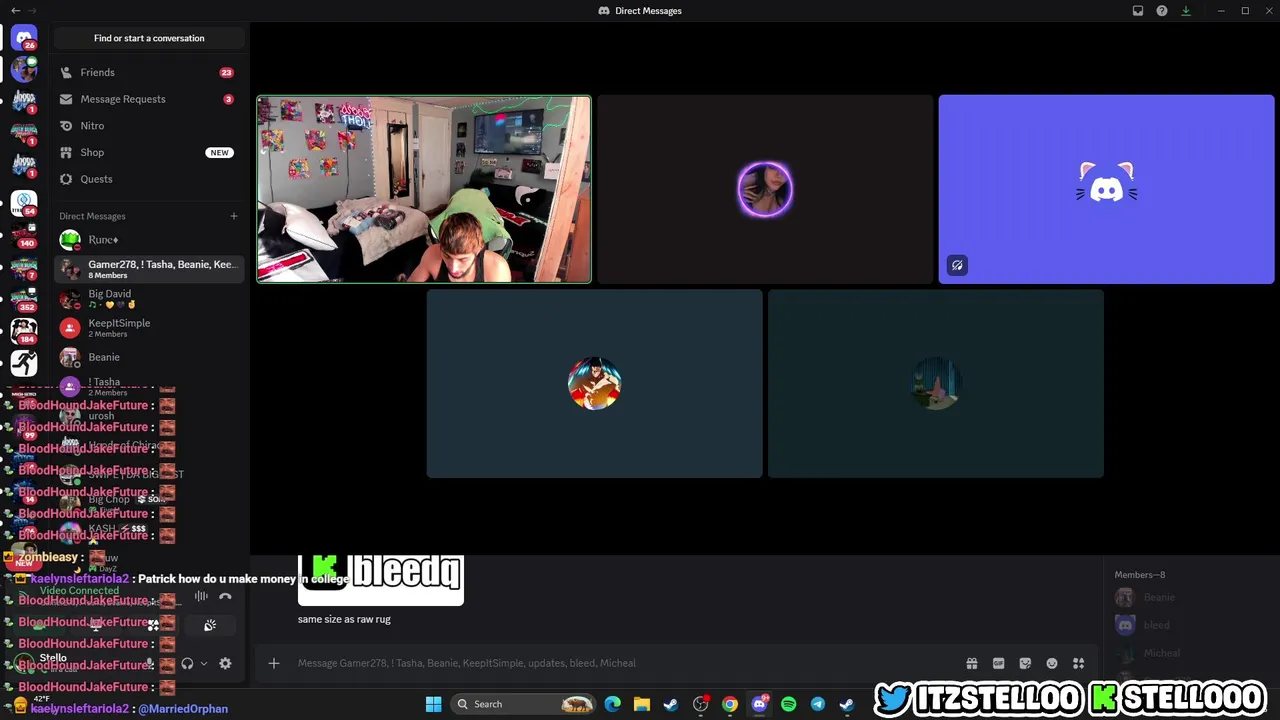The height and width of the screenshot is (720, 1280).
Task: Expand audio output options chevron
Action: point(204,663)
